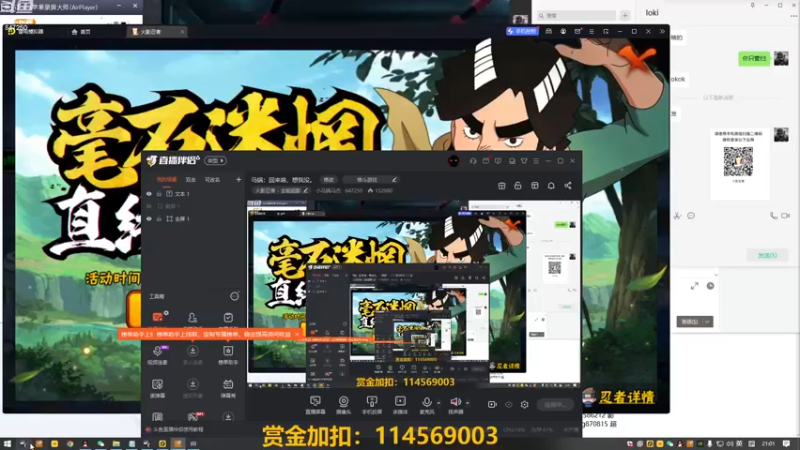Open customer service headset icon
Image resolution: width=800 pixels, height=450 pixels.
pyautogui.click(x=473, y=161)
